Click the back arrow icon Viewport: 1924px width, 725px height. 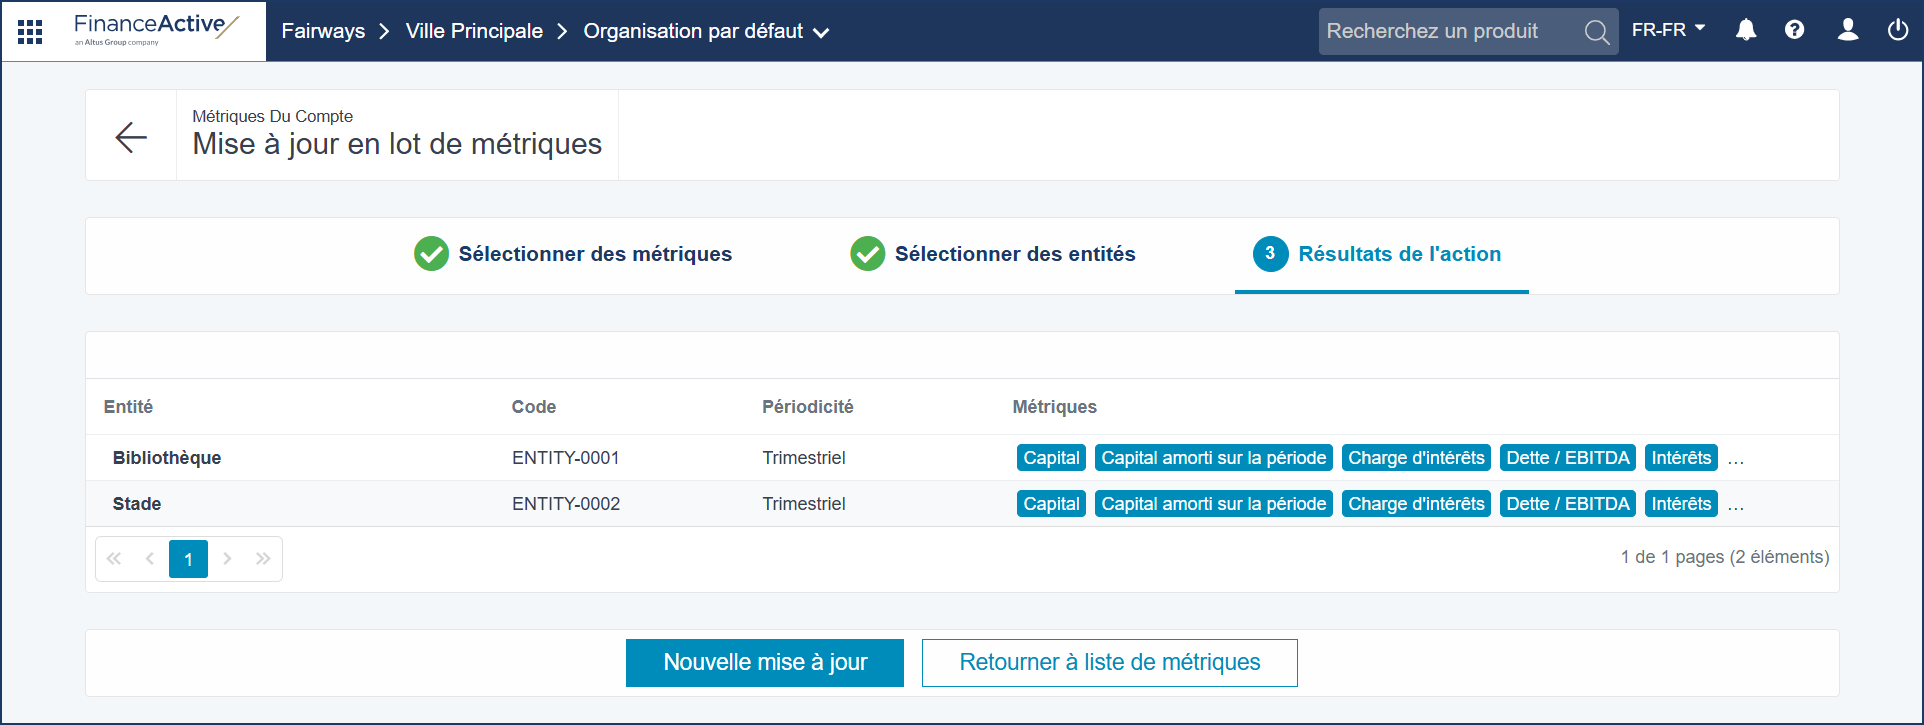(131, 137)
